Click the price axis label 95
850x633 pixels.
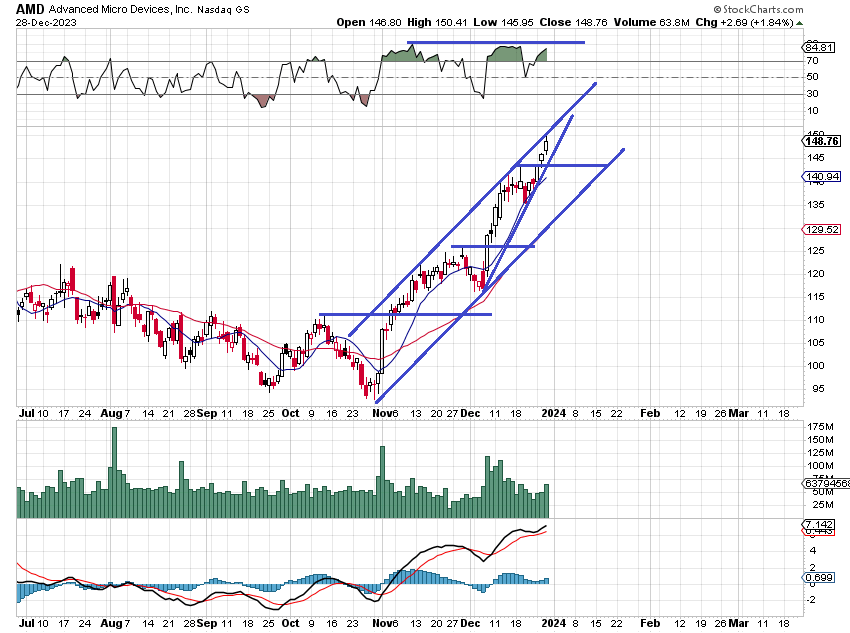click(817, 389)
